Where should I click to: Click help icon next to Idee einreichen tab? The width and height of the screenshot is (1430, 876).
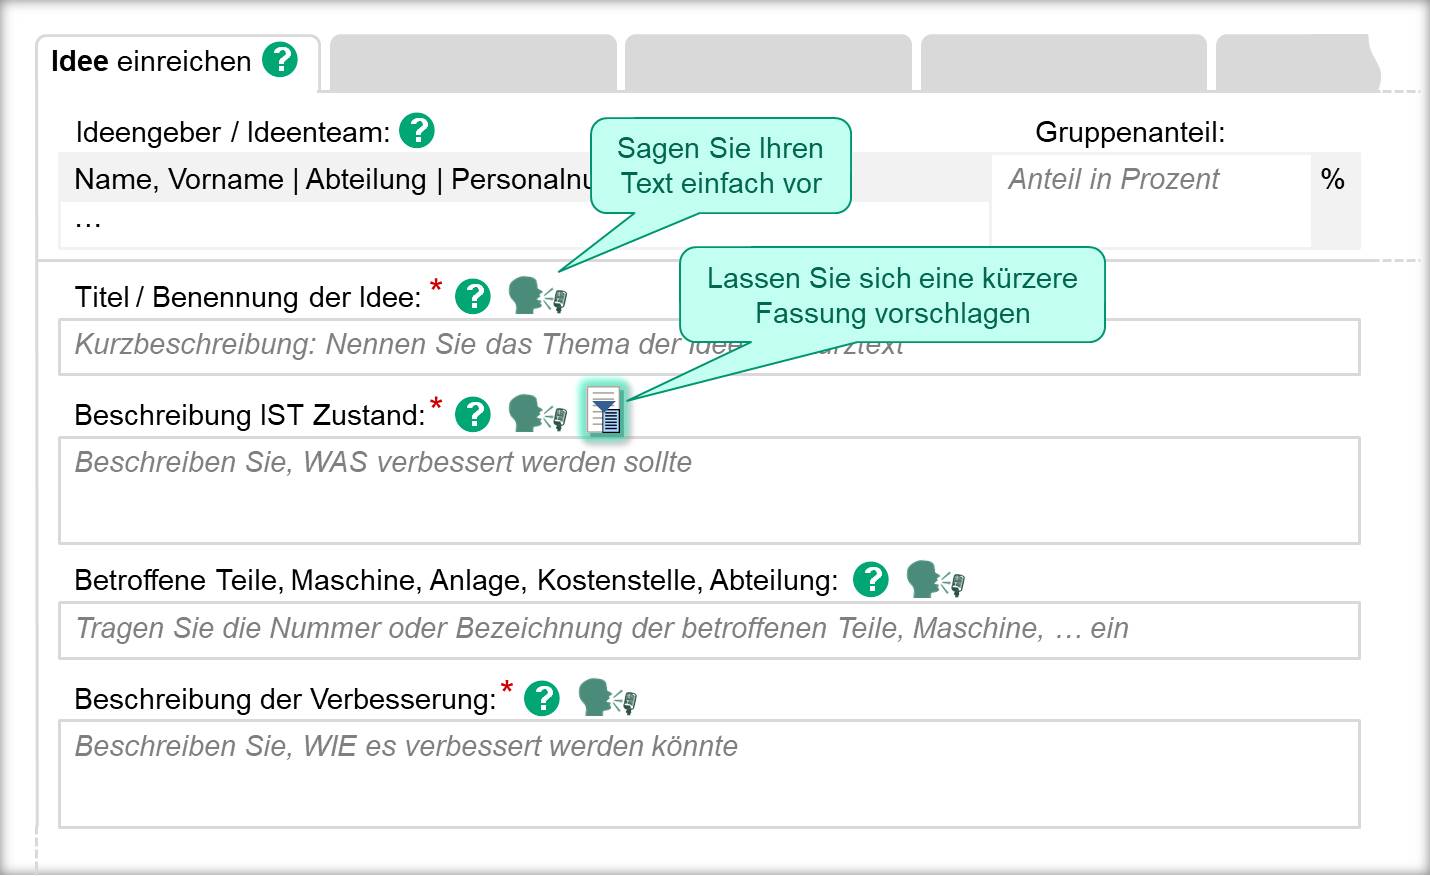(x=280, y=60)
